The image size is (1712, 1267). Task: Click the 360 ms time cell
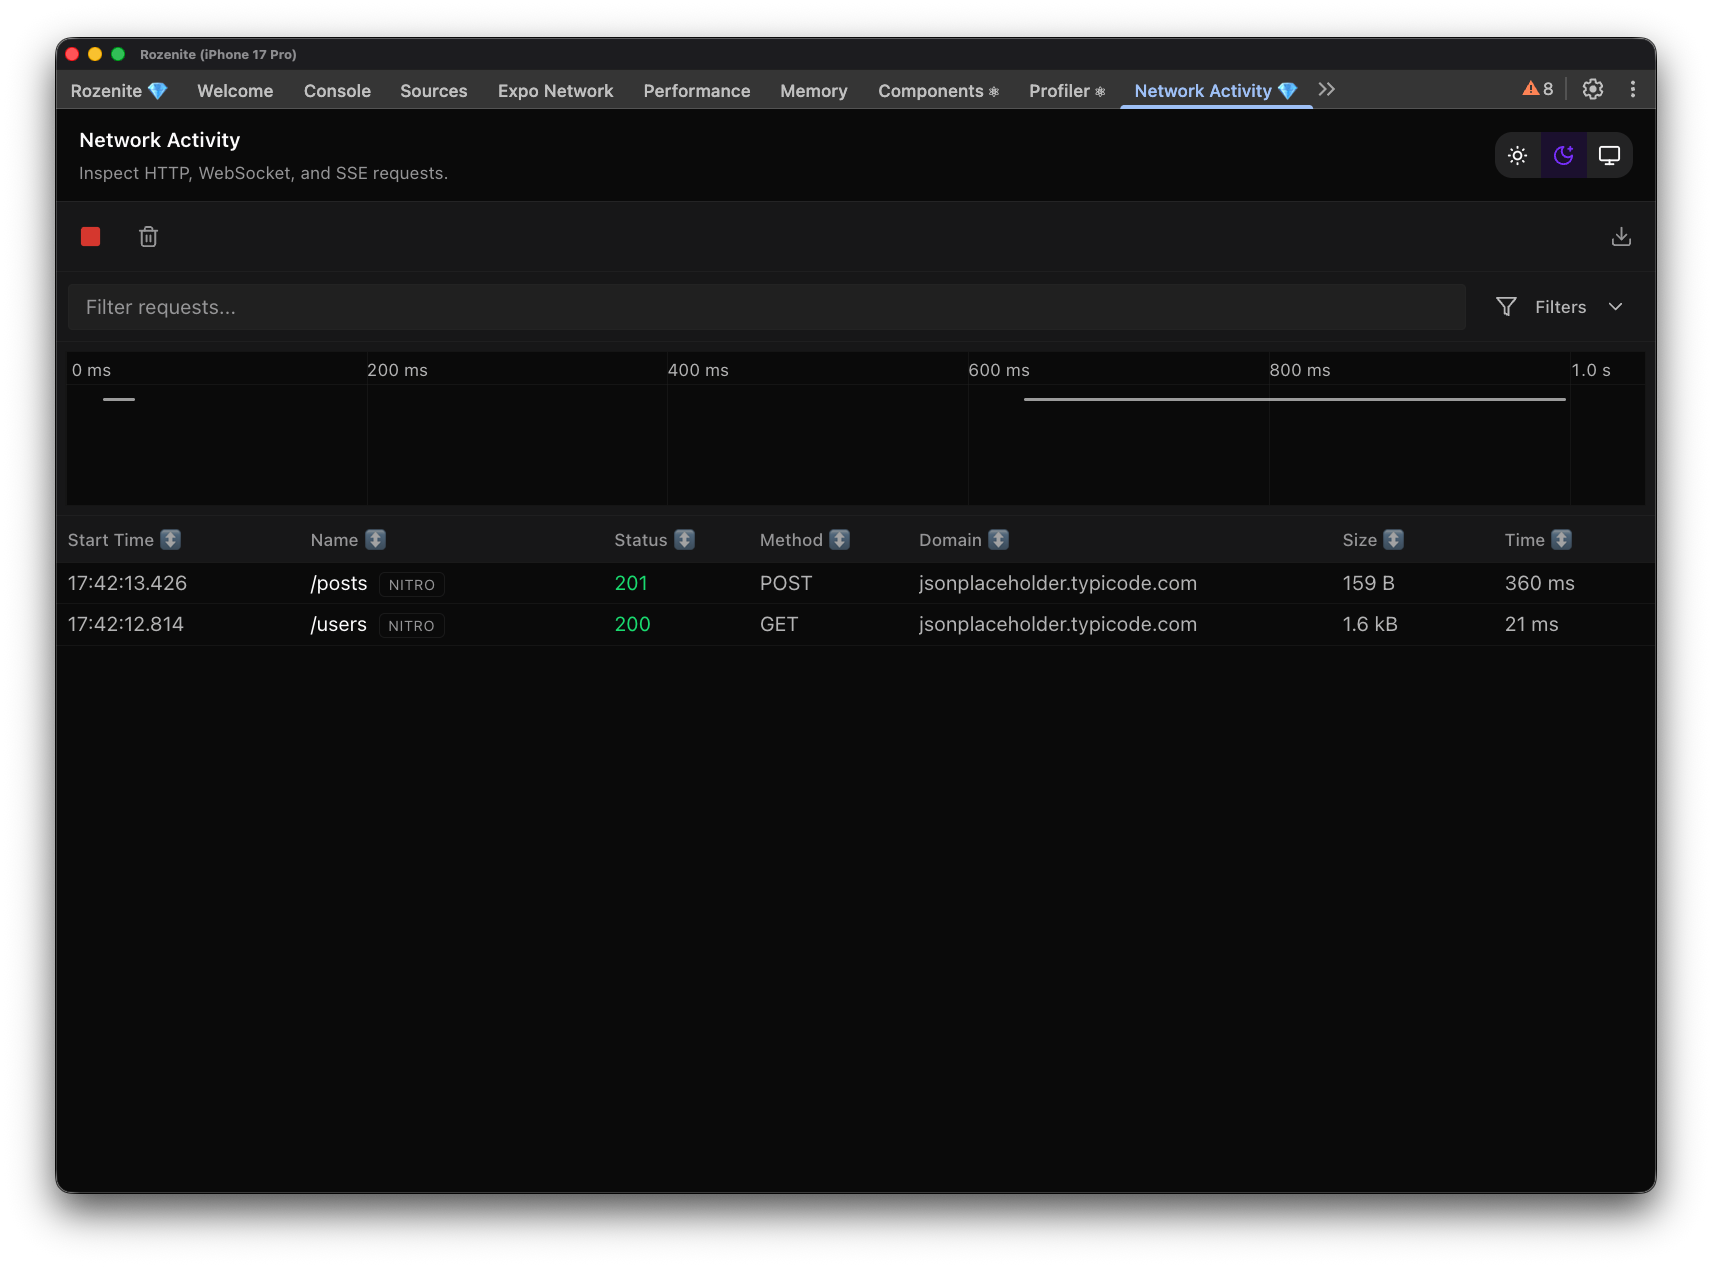pos(1539,583)
